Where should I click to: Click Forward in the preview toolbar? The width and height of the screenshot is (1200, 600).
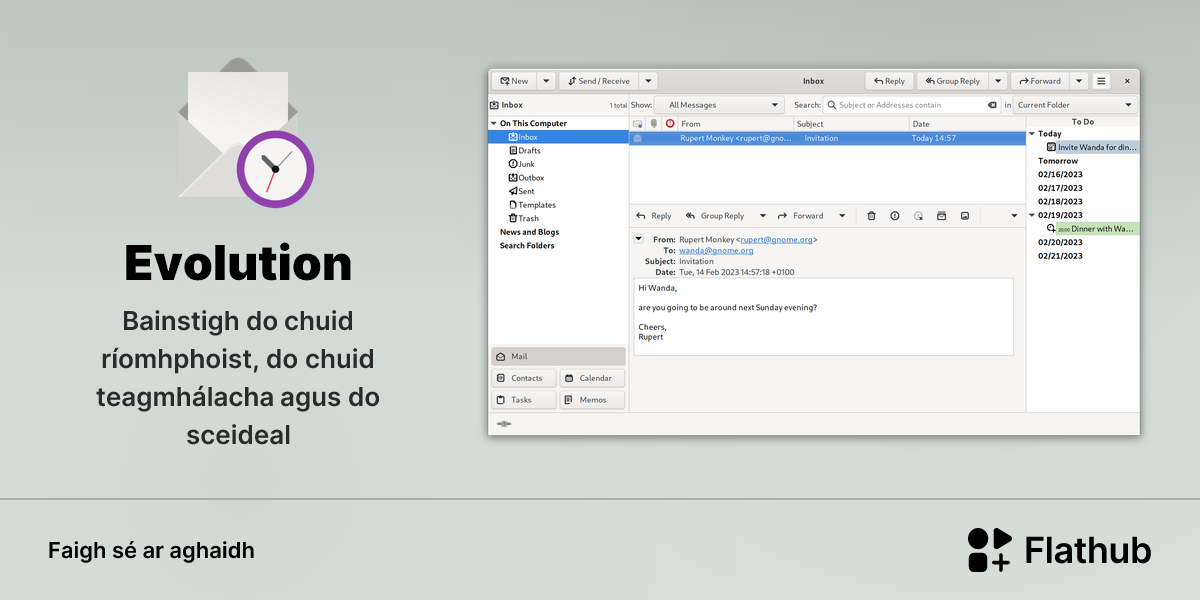(800, 216)
